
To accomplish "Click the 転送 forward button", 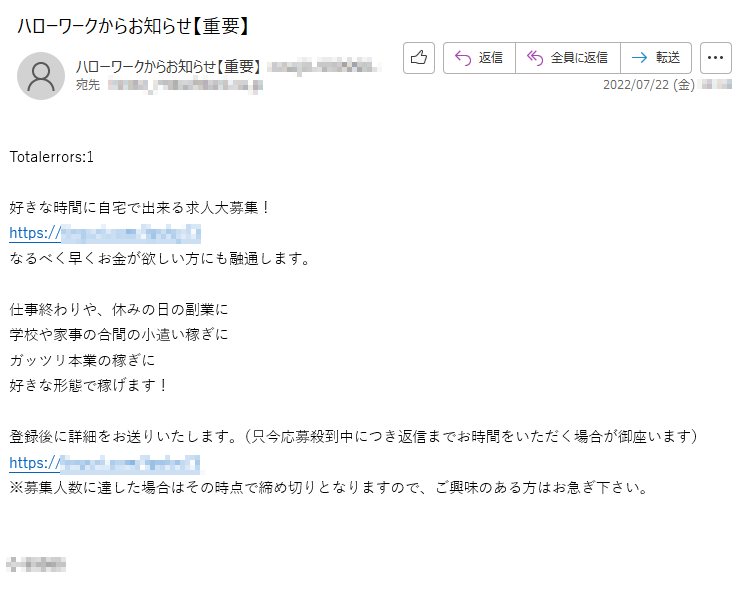I will 656,58.
